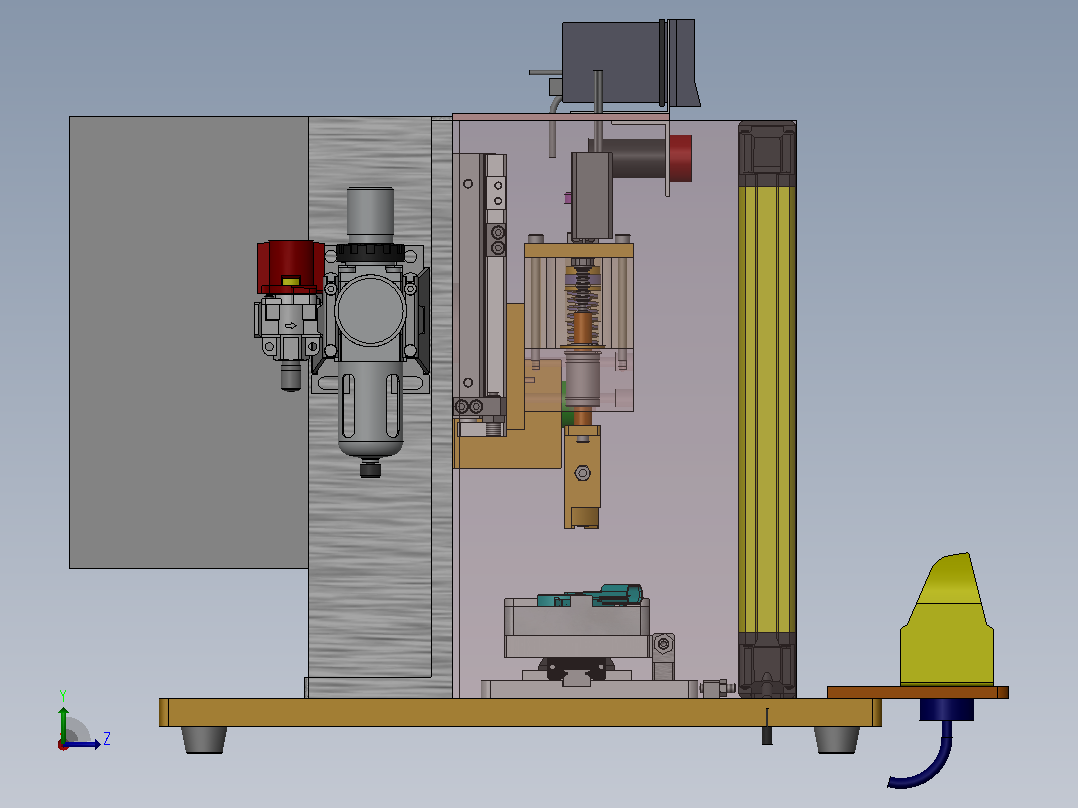The width and height of the screenshot is (1078, 808).
Task: Click the green Y axis arrow of triad
Action: pyautogui.click(x=63, y=723)
